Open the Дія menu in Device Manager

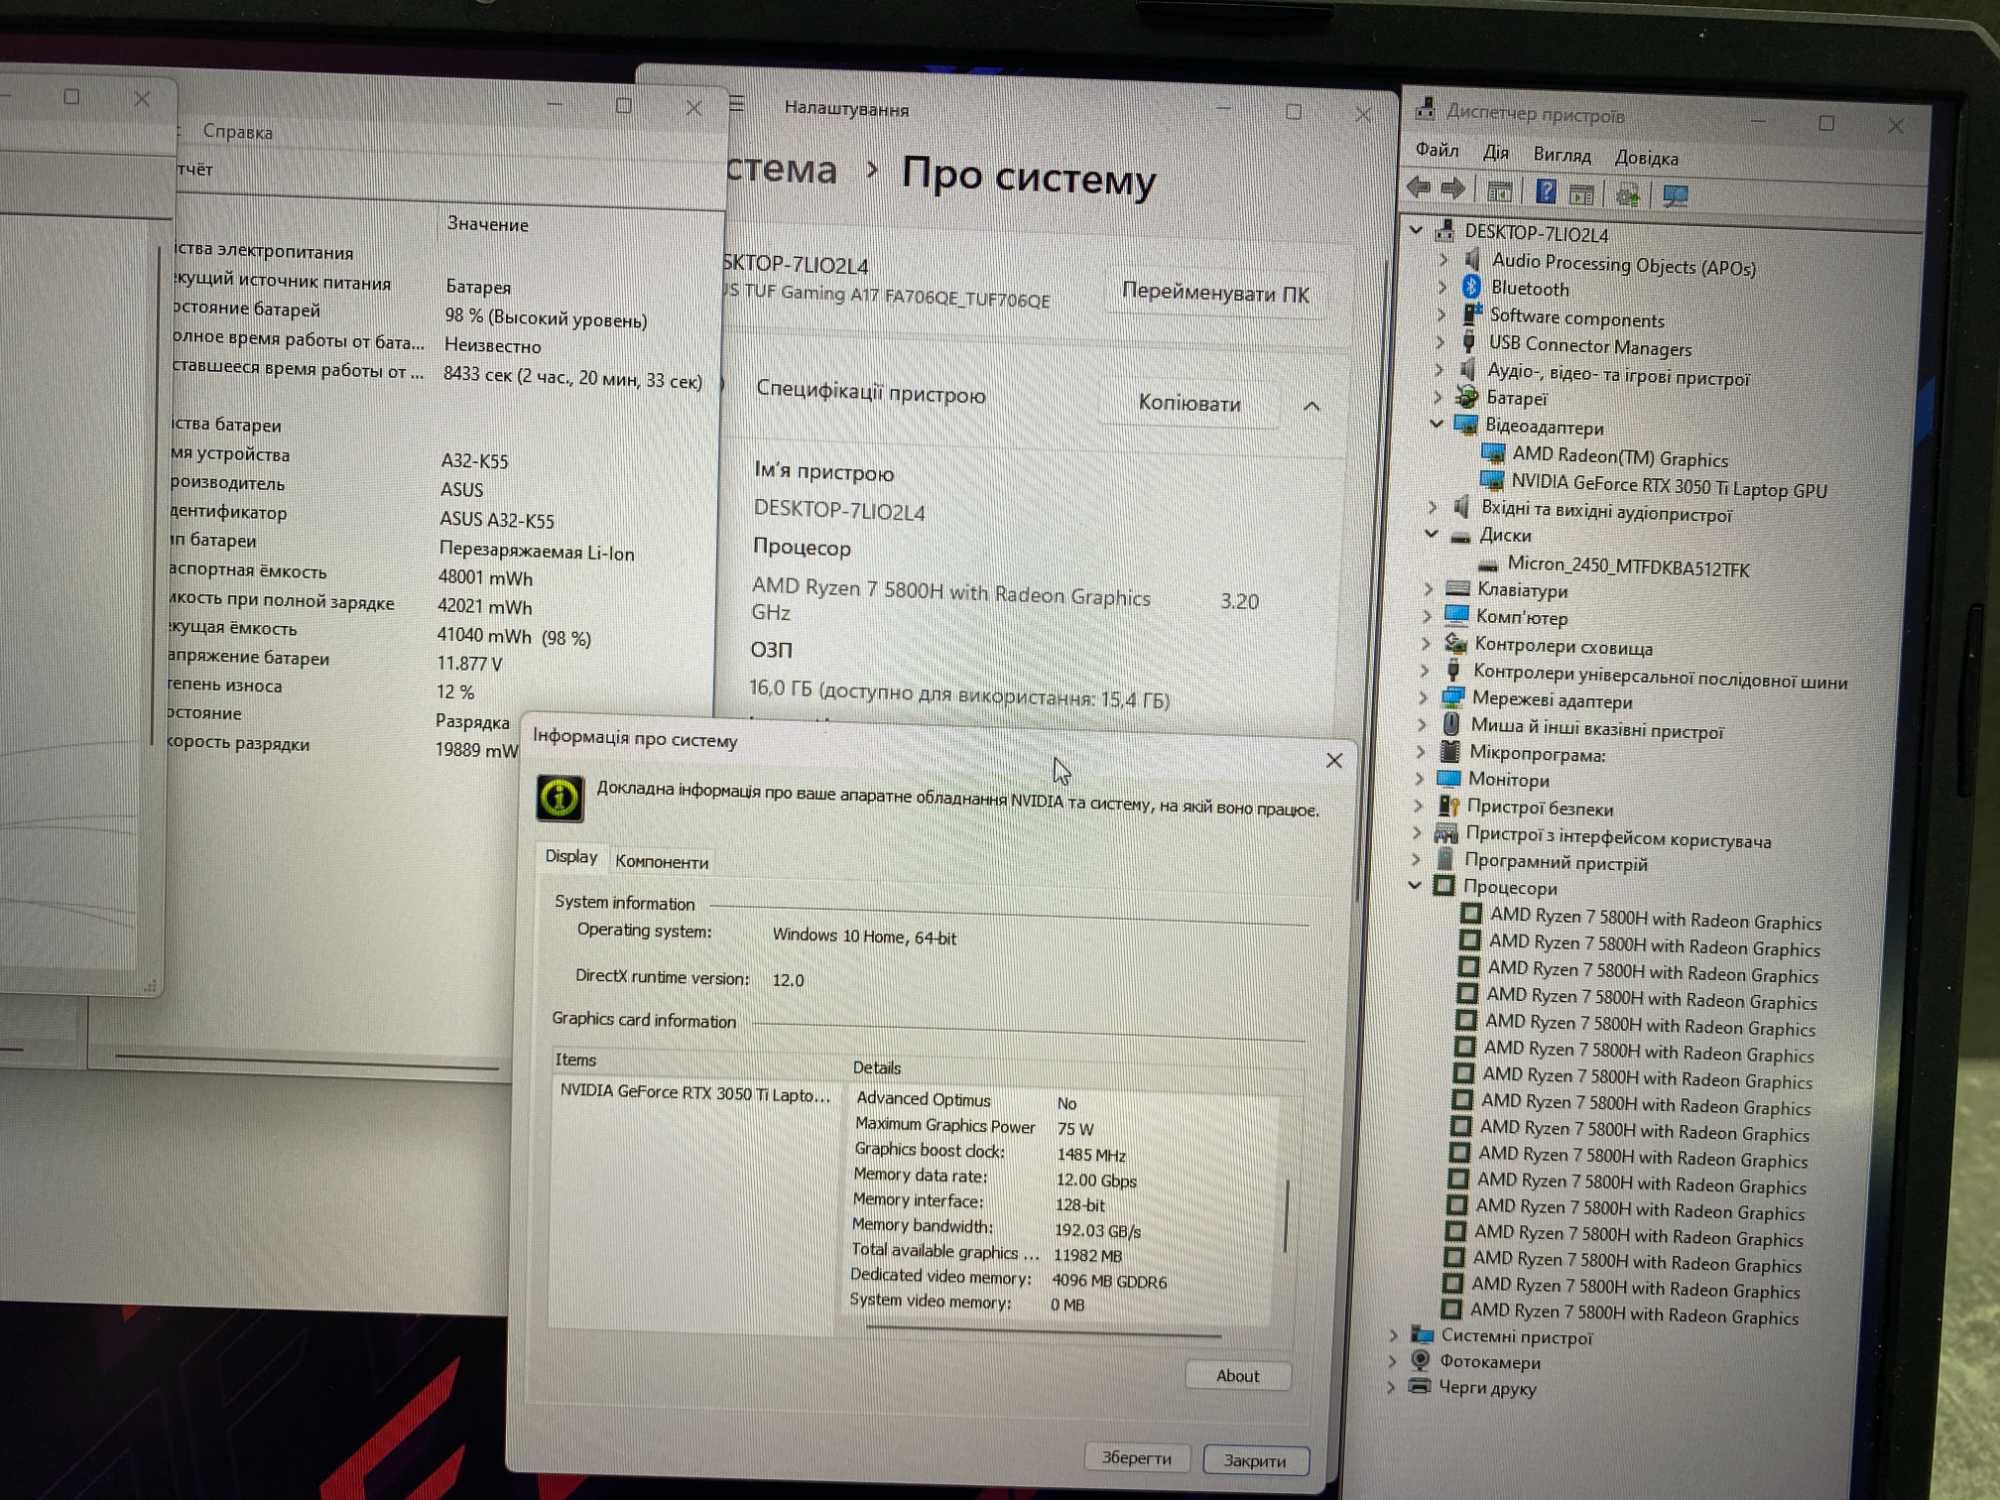click(1496, 152)
